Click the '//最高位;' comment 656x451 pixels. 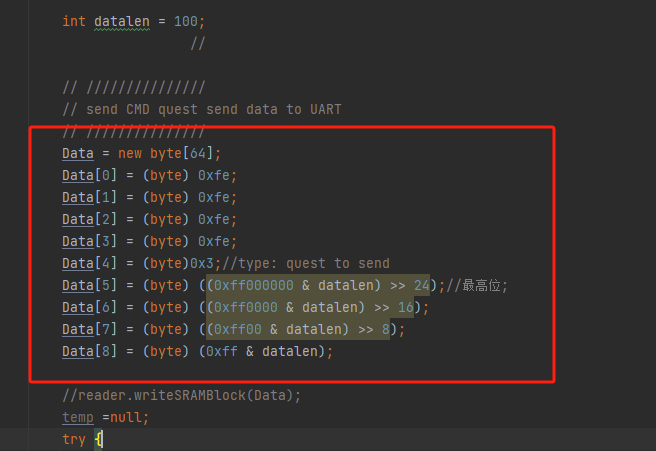pyautogui.click(x=477, y=285)
